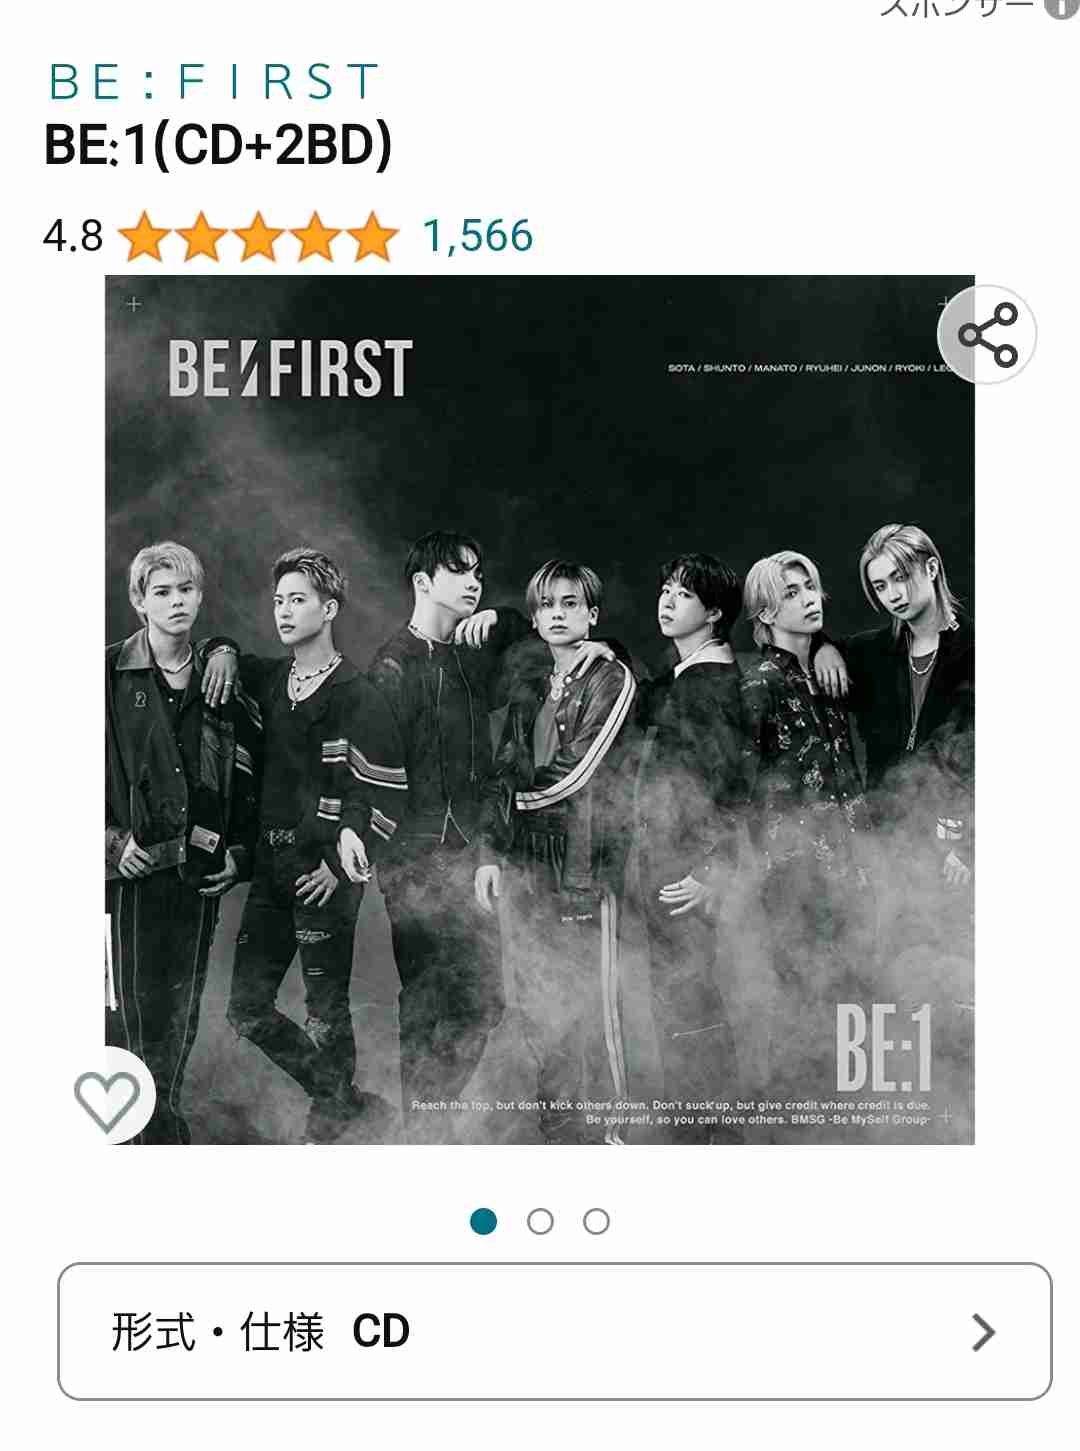Open the 1,566 customer reviews link
The image size is (1080, 1451).
tap(478, 237)
